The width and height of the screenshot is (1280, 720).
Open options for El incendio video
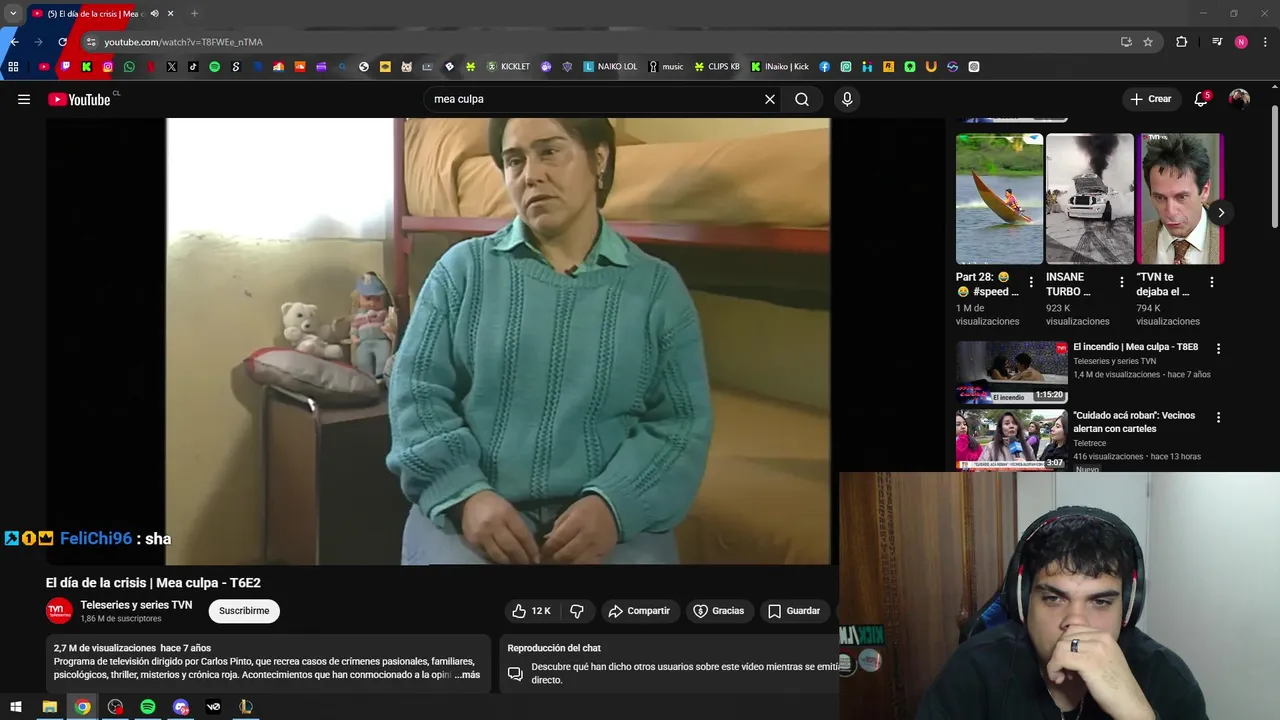tap(1218, 349)
